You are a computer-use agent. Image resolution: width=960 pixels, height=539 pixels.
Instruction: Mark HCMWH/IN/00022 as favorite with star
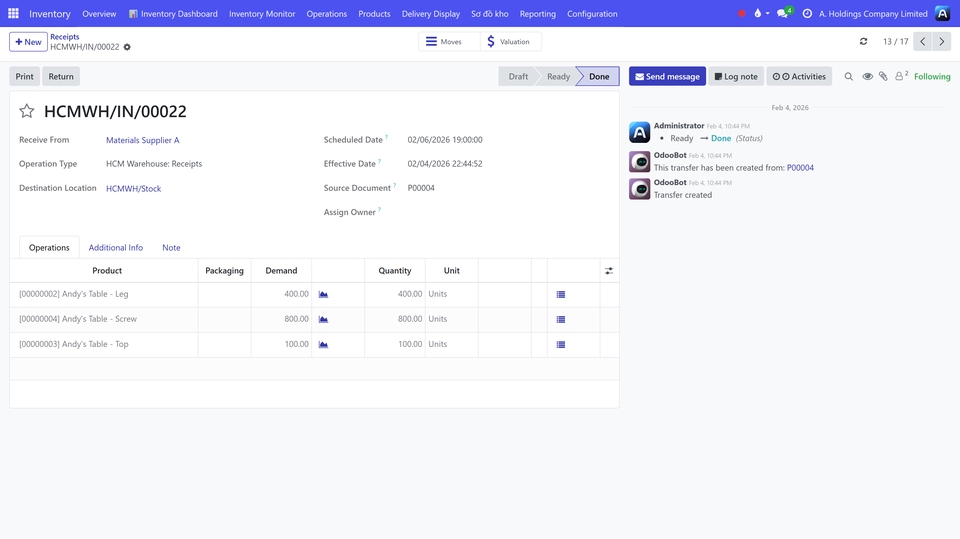click(27, 112)
